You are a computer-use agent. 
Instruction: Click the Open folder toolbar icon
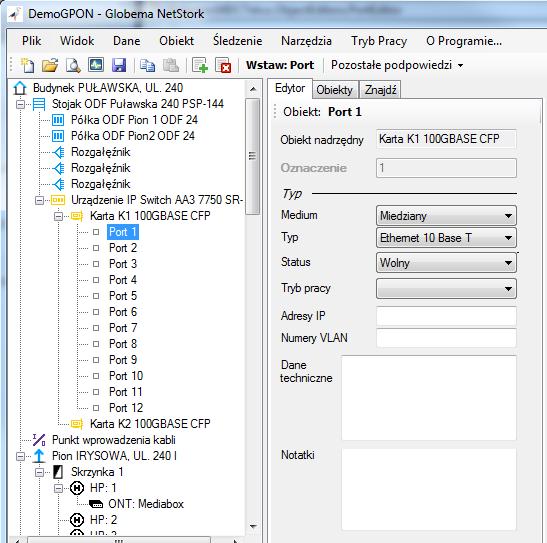click(x=50, y=65)
